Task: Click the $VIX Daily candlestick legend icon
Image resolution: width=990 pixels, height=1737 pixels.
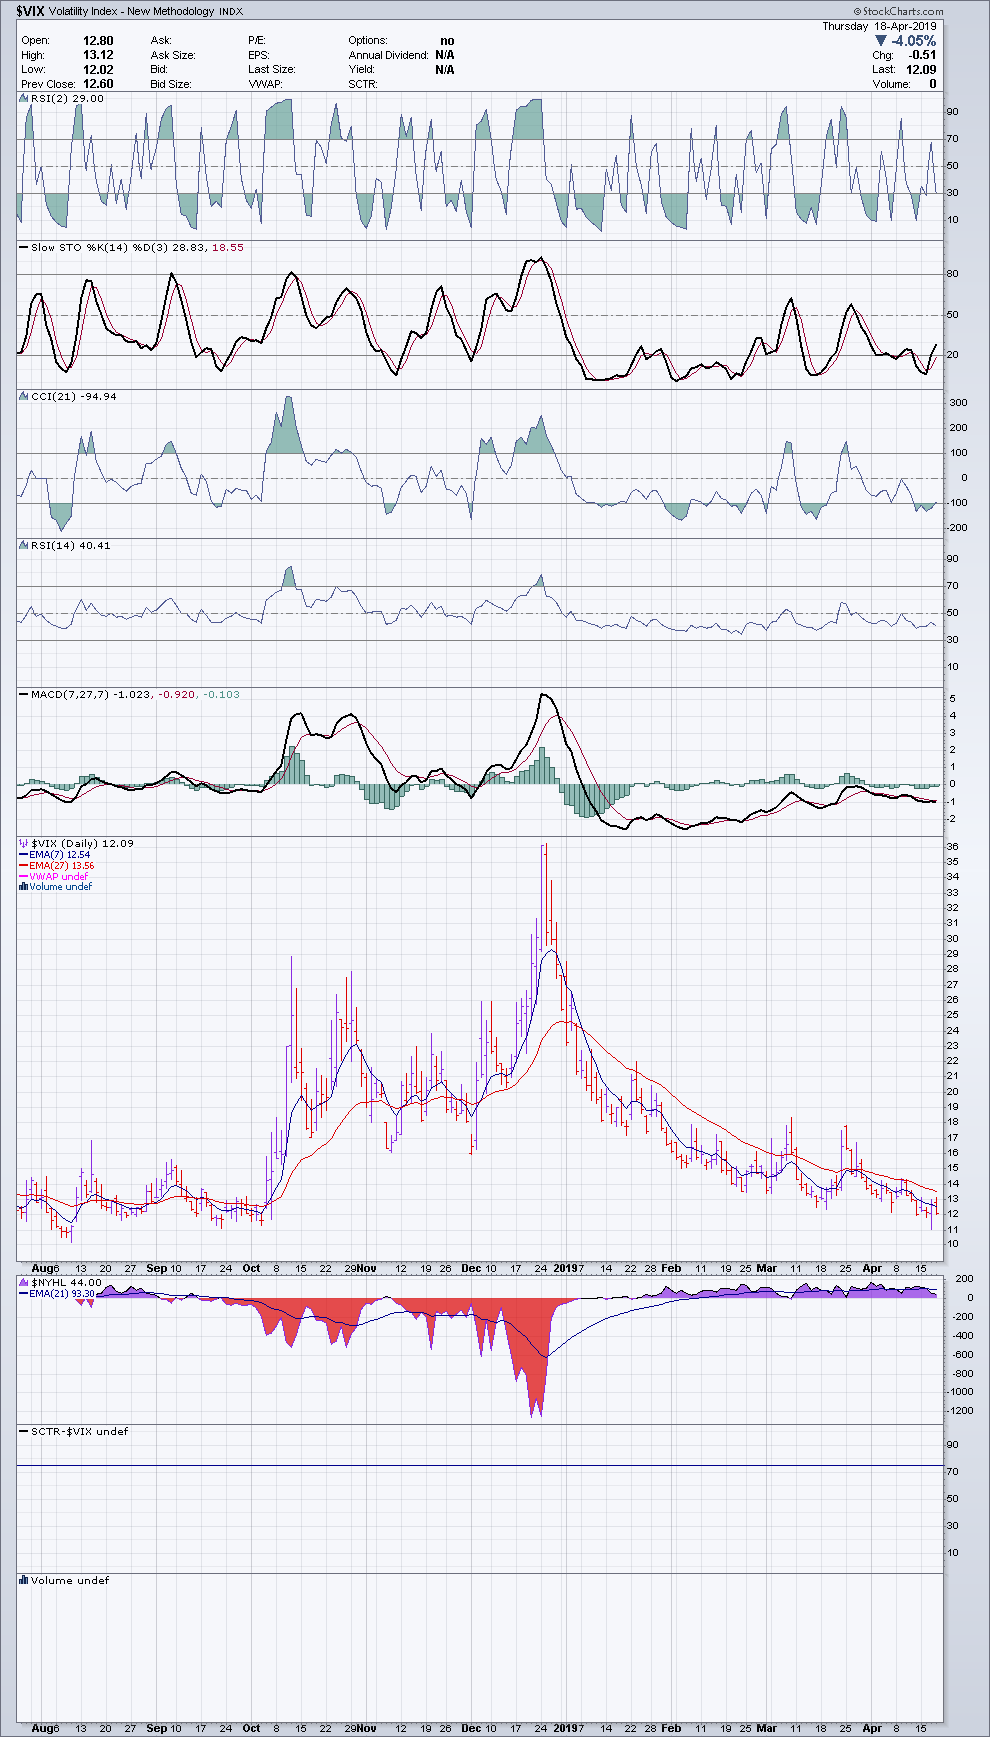Action: click(24, 843)
